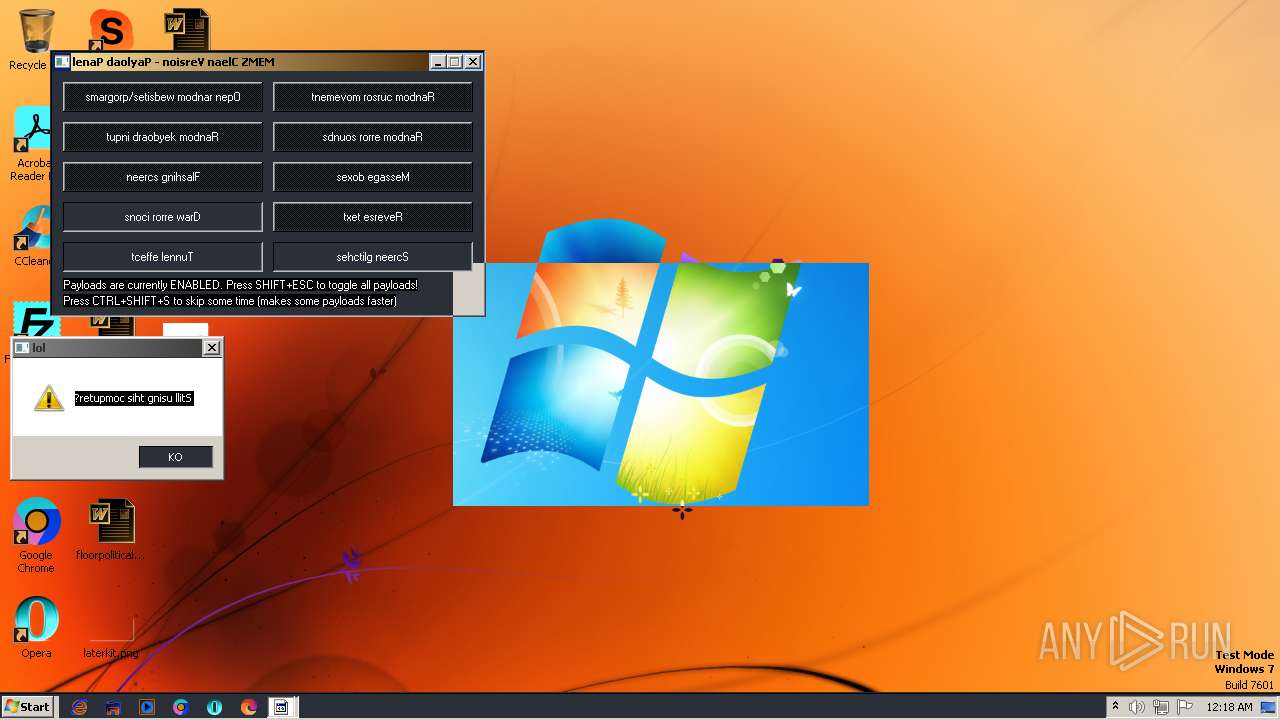Select the Word document icon atop the desktop
The image size is (1280, 720).
[x=187, y=29]
